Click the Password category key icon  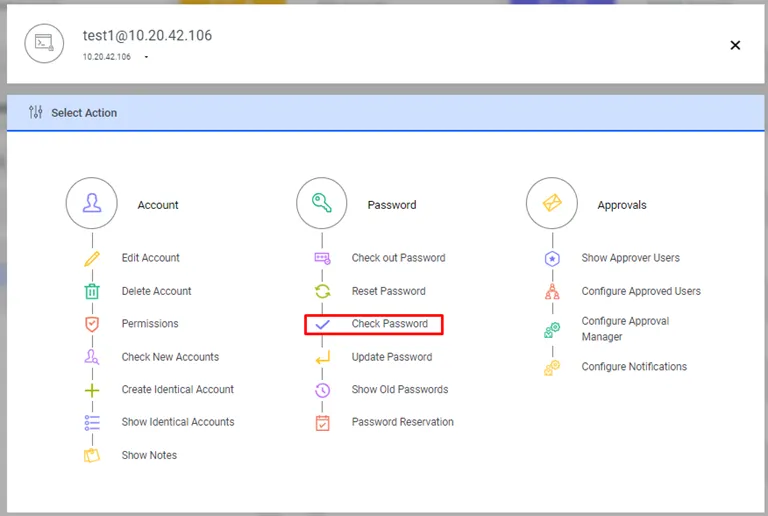click(322, 203)
